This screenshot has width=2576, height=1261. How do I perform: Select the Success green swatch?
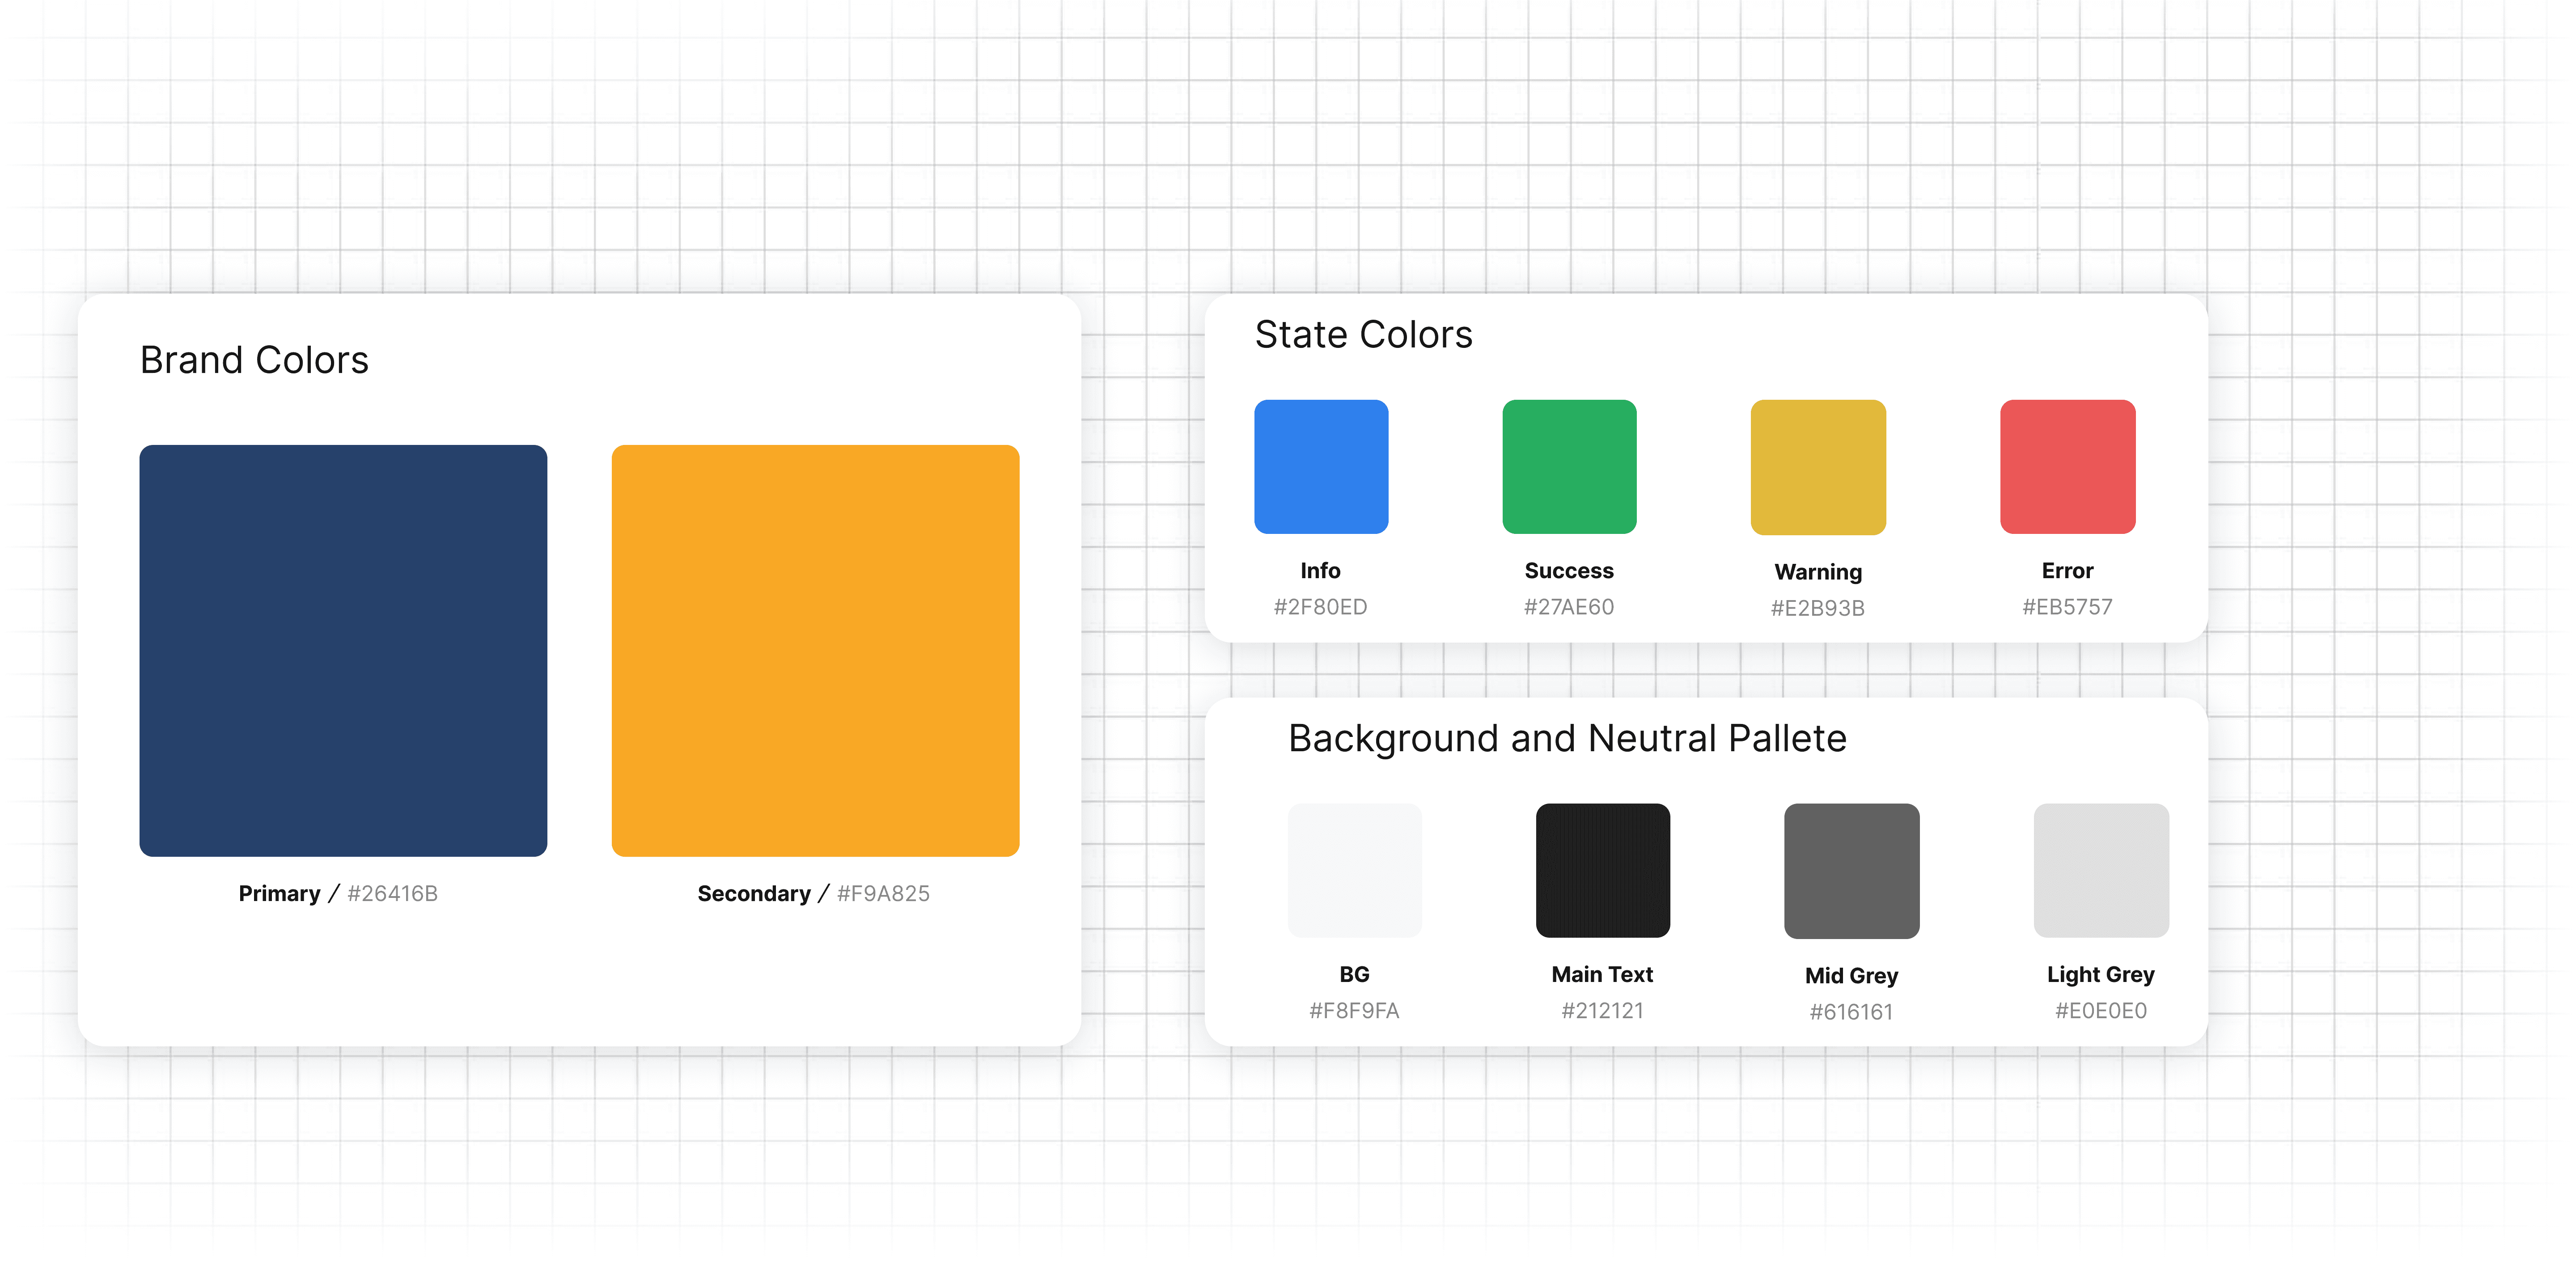coord(1569,466)
